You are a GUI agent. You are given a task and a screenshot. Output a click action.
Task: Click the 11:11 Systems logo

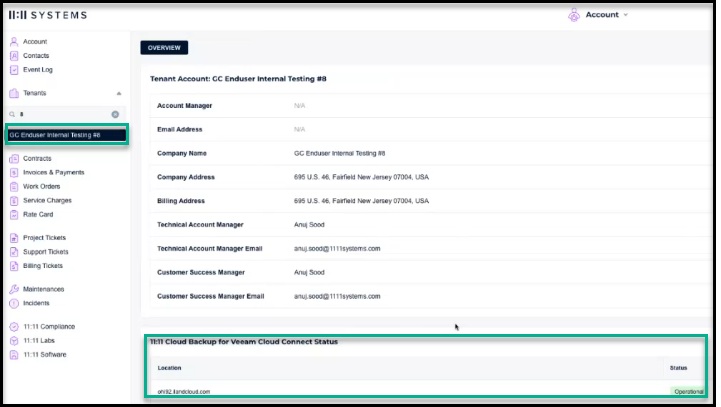pos(48,15)
